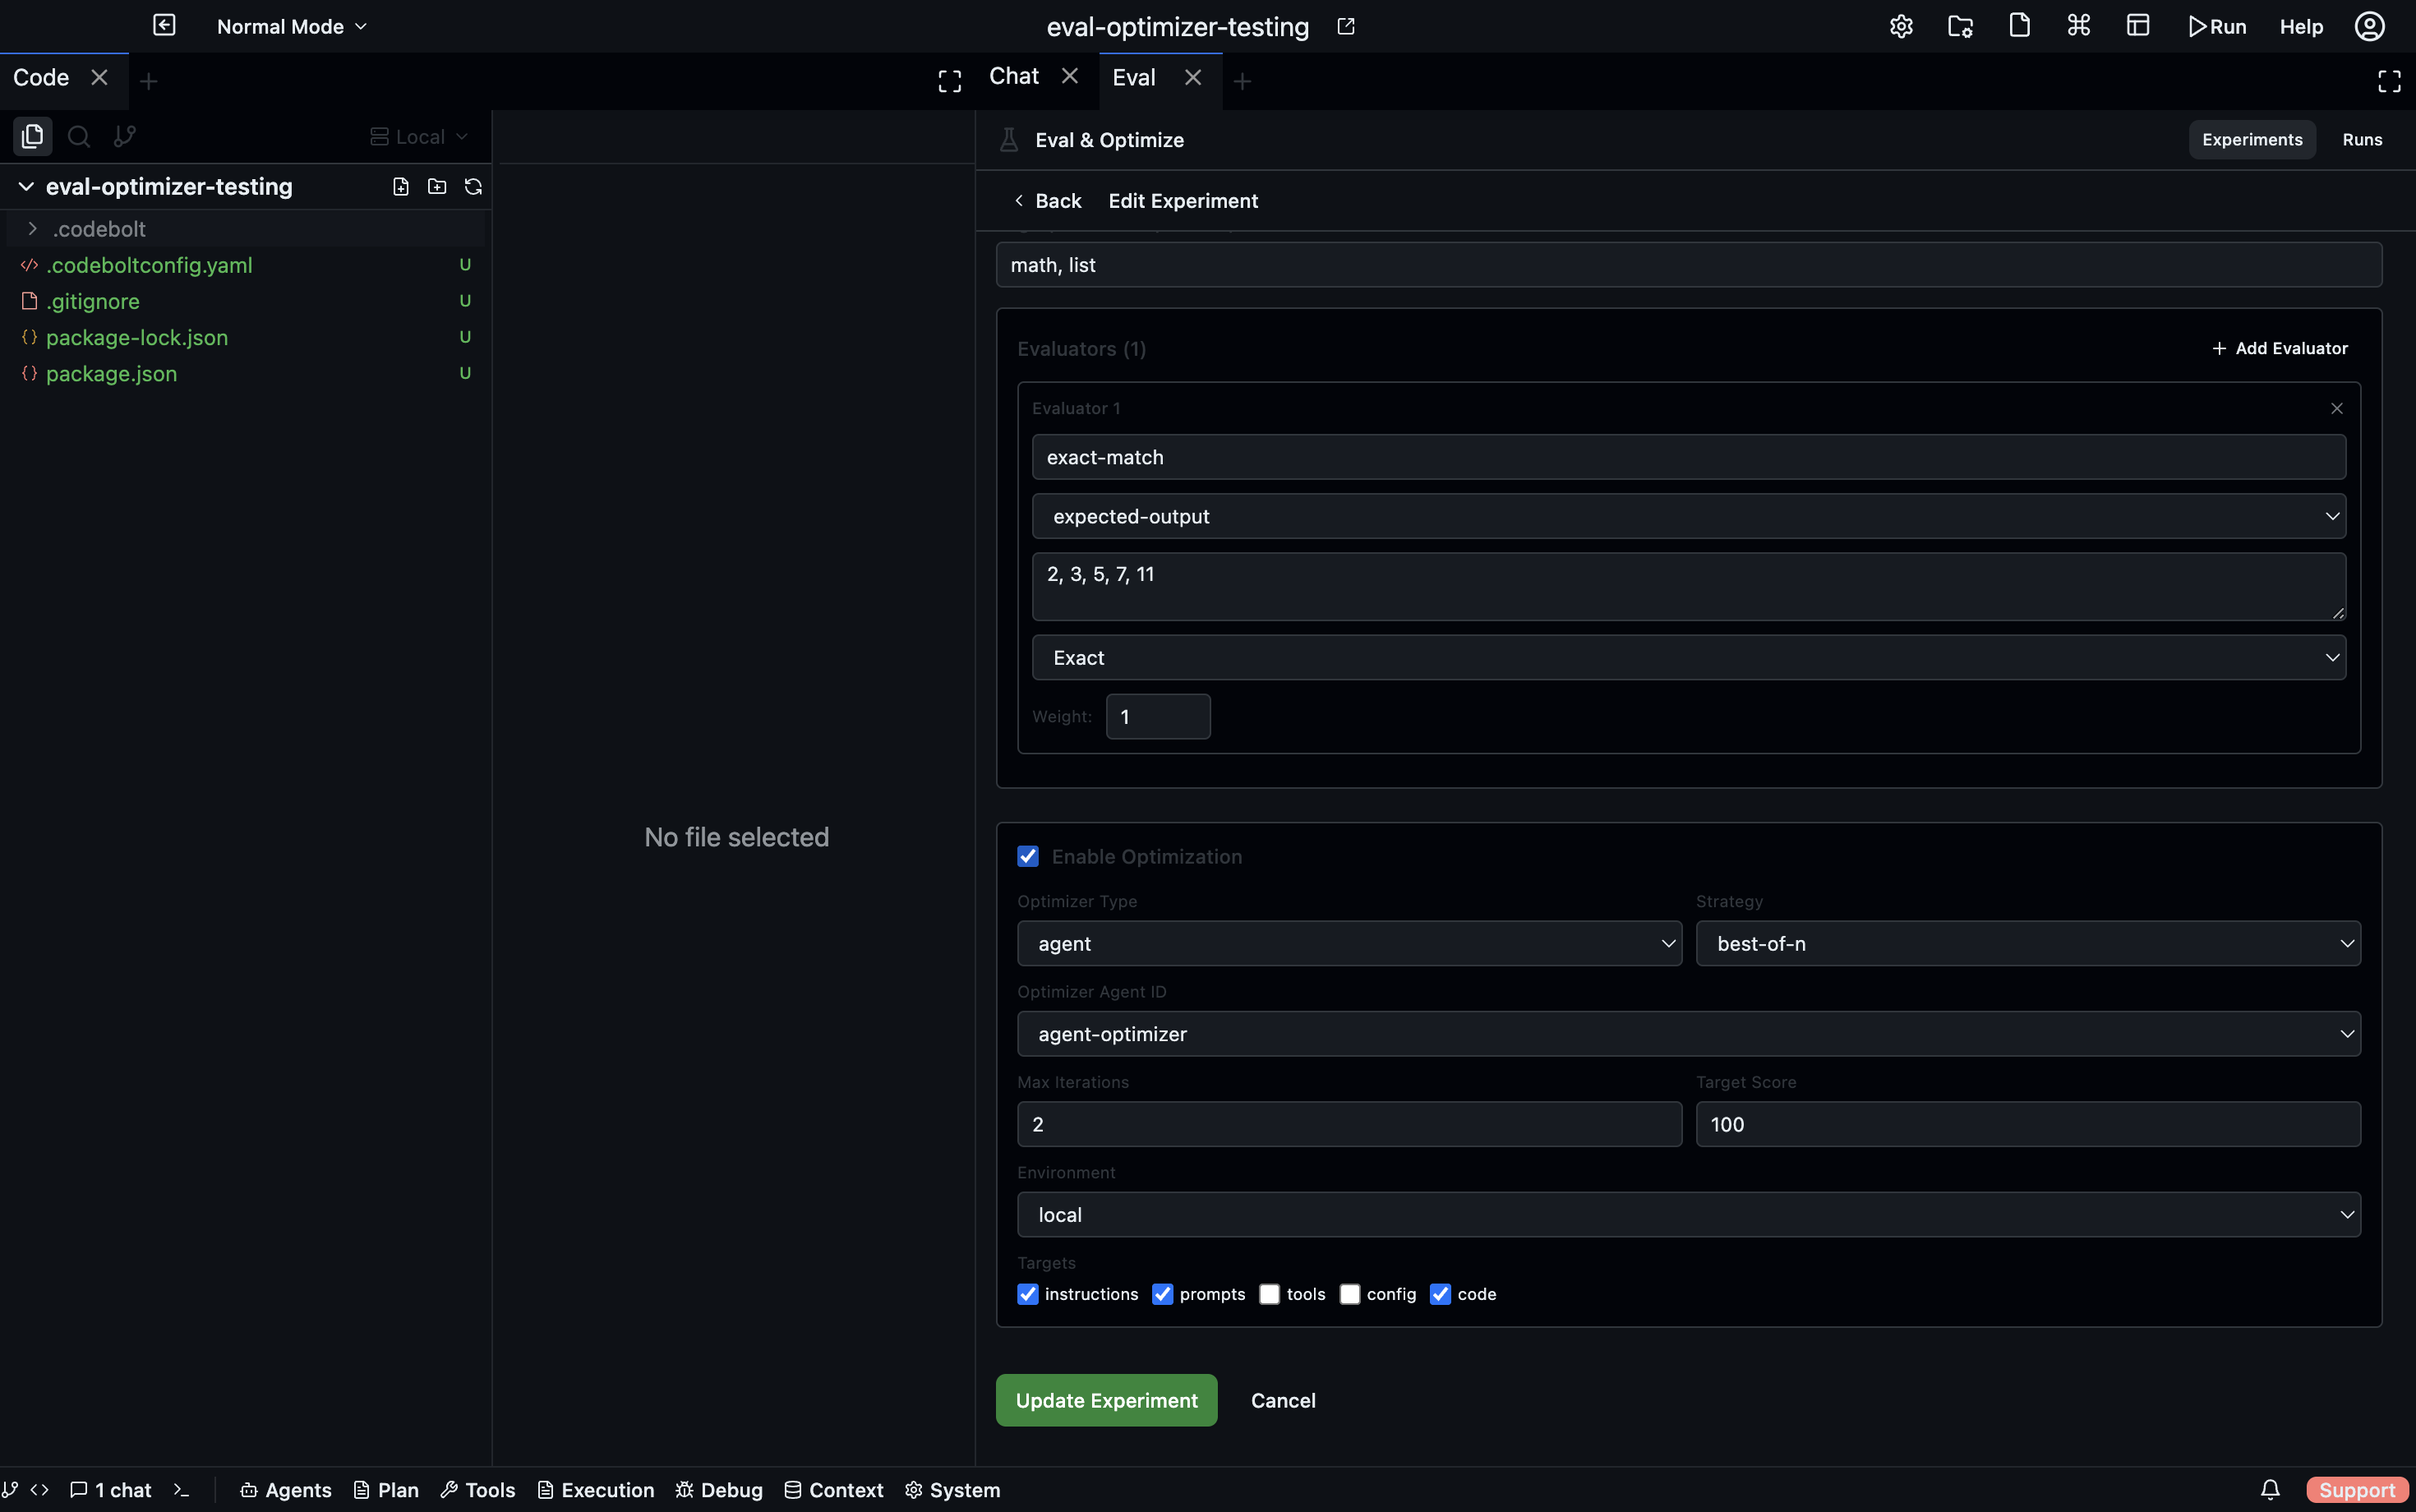Screen dimensions: 2416x1512
Task: Enable the tools target checkbox
Action: tap(1269, 1294)
